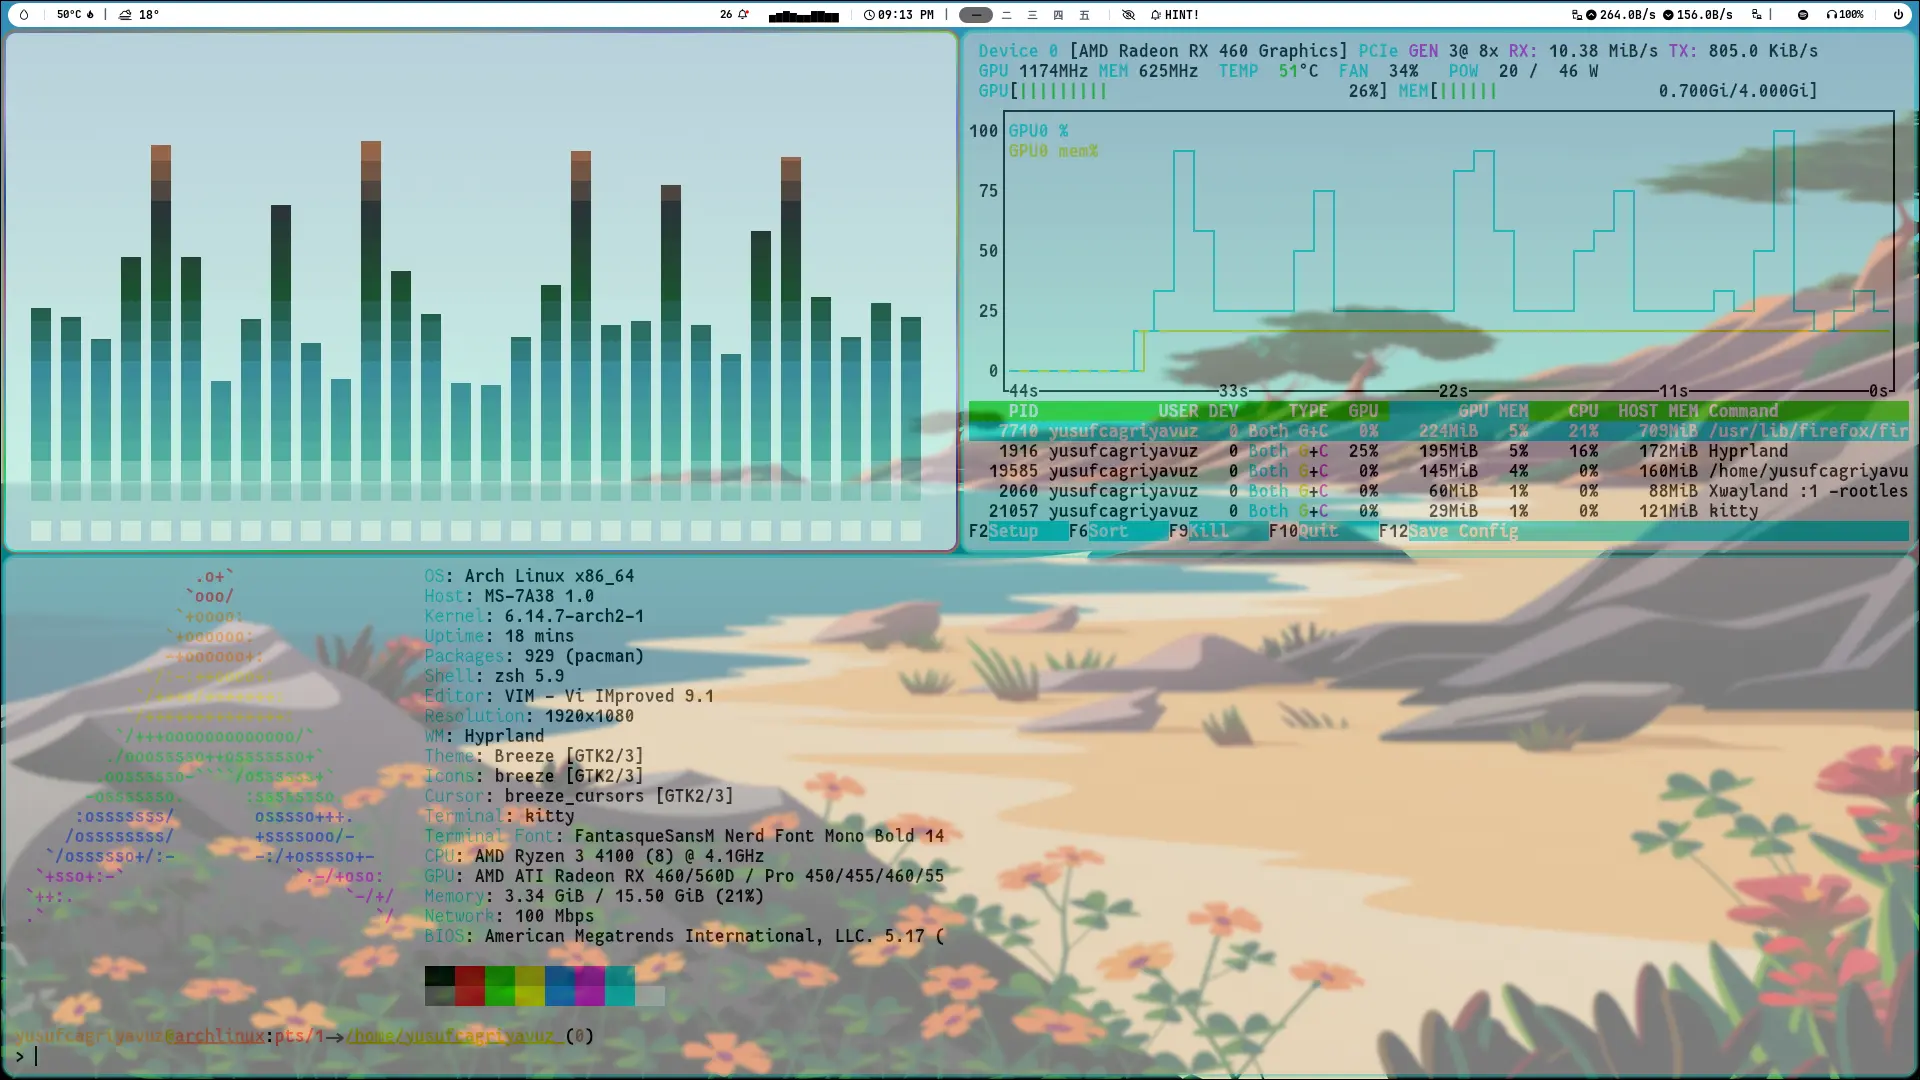This screenshot has width=1920, height=1080.
Task: Click the blue color block in neofetch
Action: [x=560, y=986]
